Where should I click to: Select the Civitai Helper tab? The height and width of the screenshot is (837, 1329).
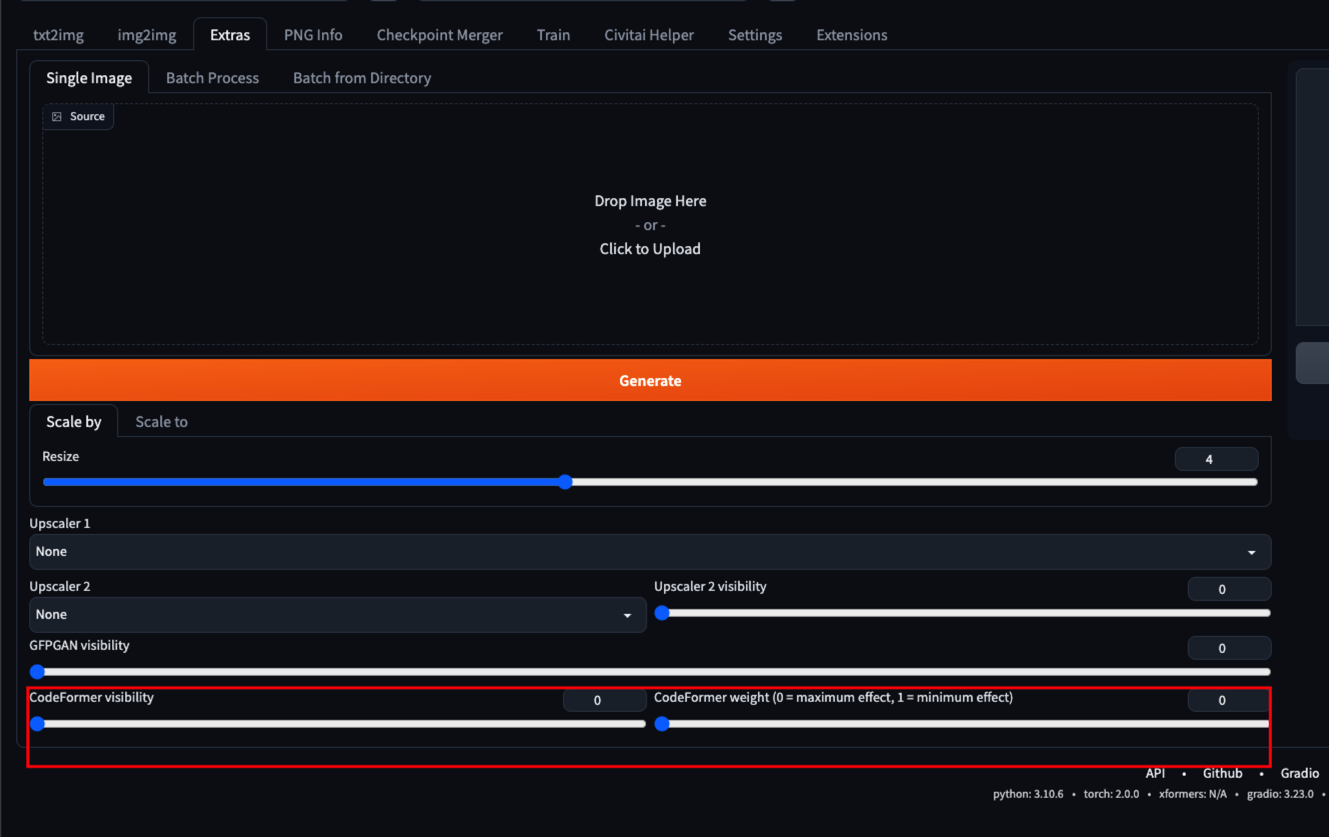tap(649, 35)
